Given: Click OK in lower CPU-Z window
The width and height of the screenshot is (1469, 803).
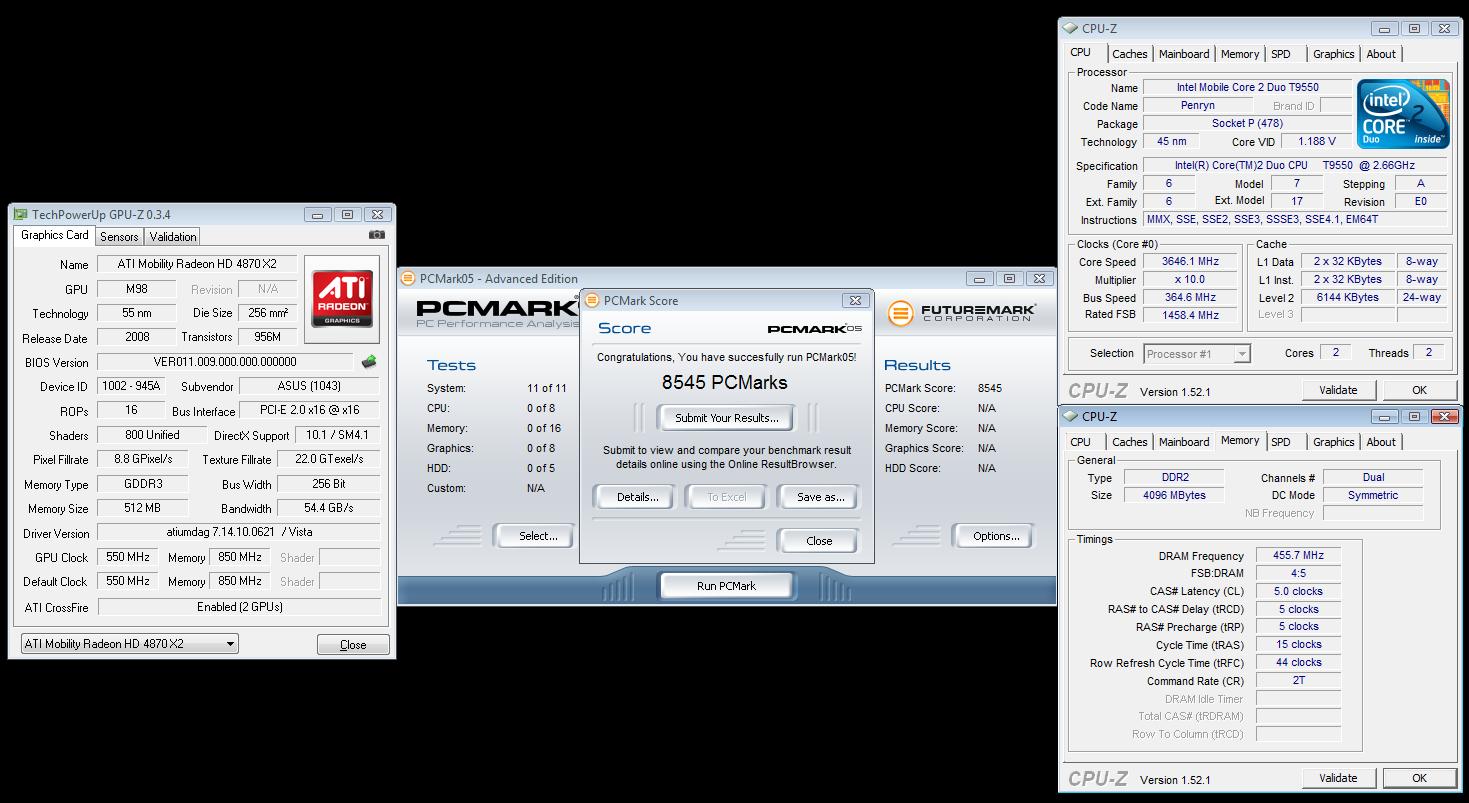Looking at the screenshot, I should [x=1419, y=778].
